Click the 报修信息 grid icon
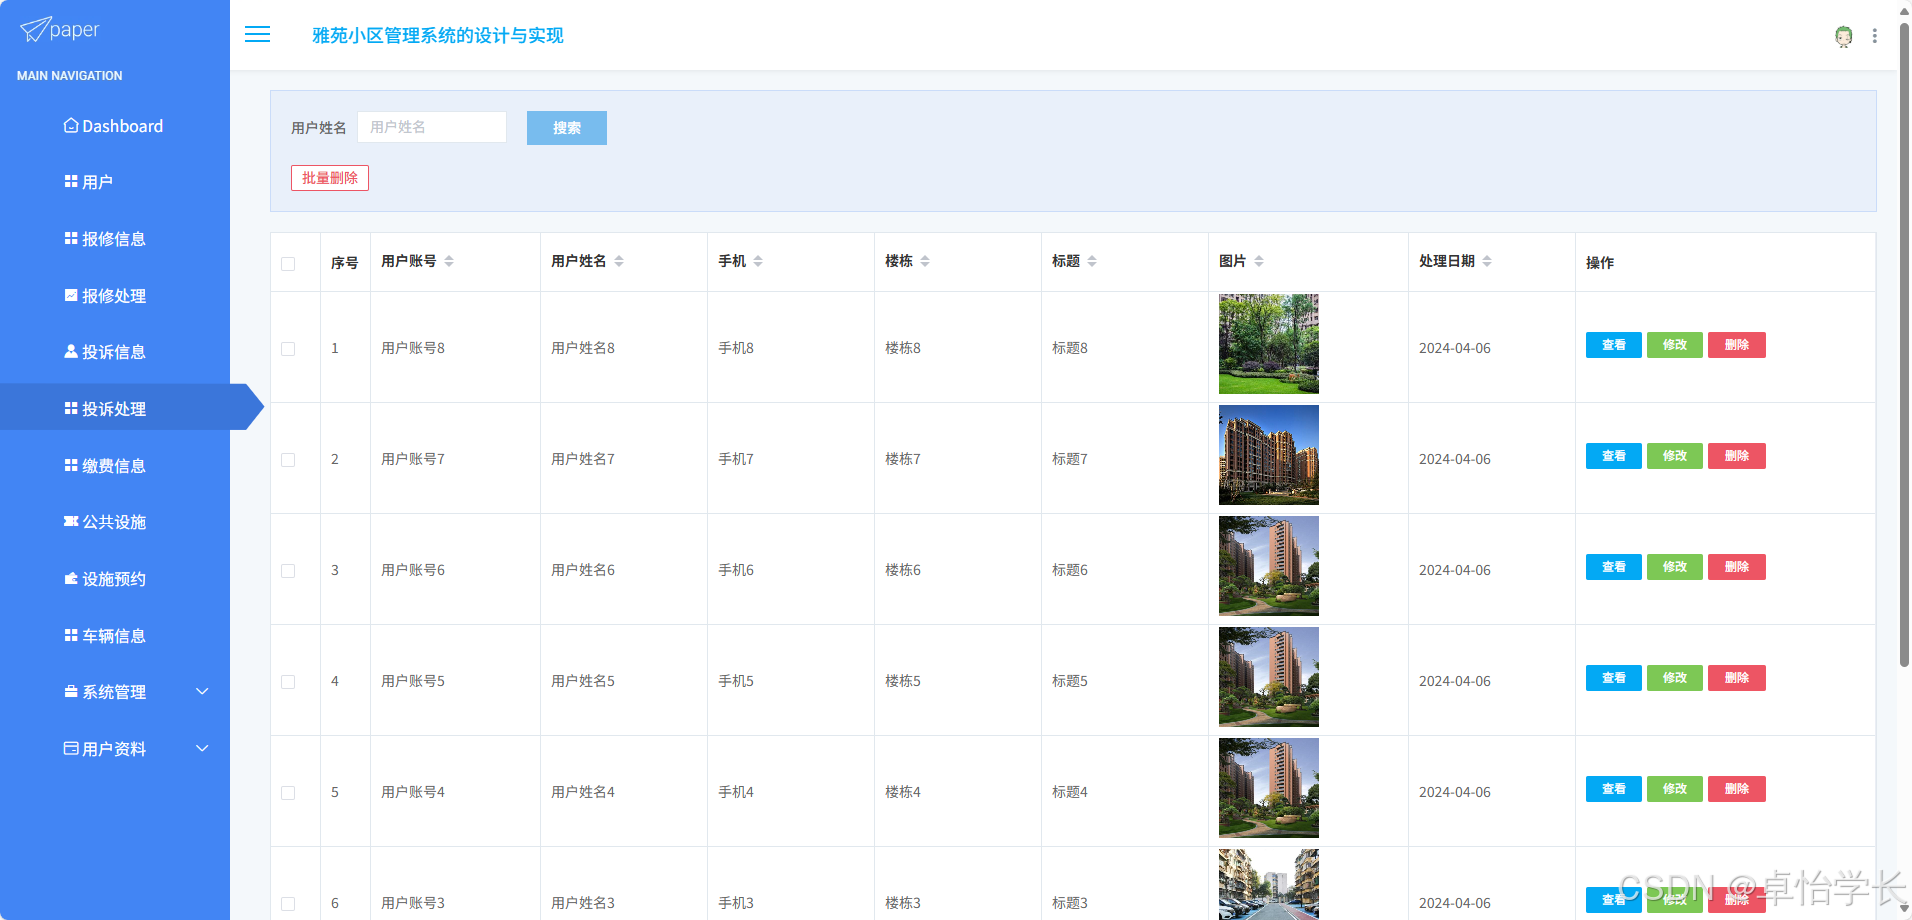Screen dimensions: 1912x920 (71, 238)
